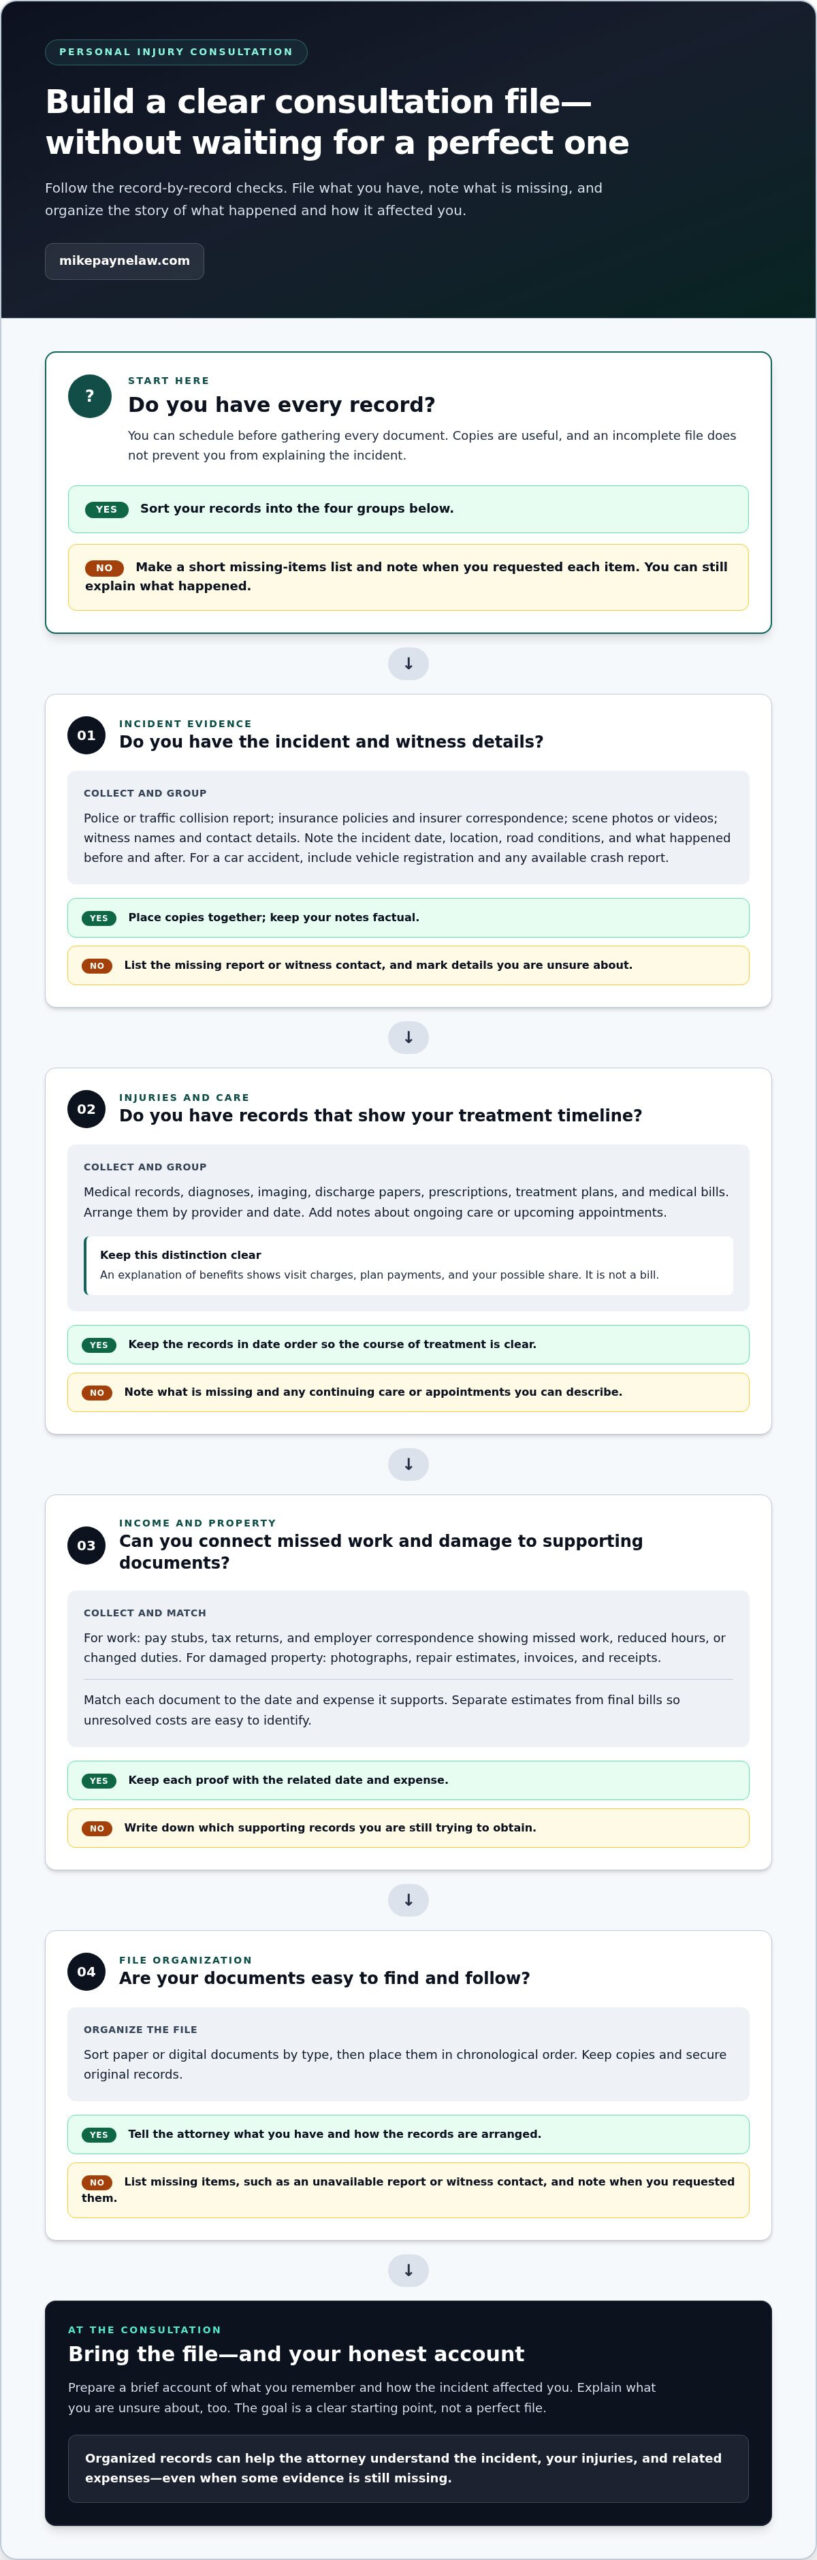This screenshot has width=817, height=2560.
Task: Click the down arrow below Incident Evidence card
Action: pos(408,1038)
